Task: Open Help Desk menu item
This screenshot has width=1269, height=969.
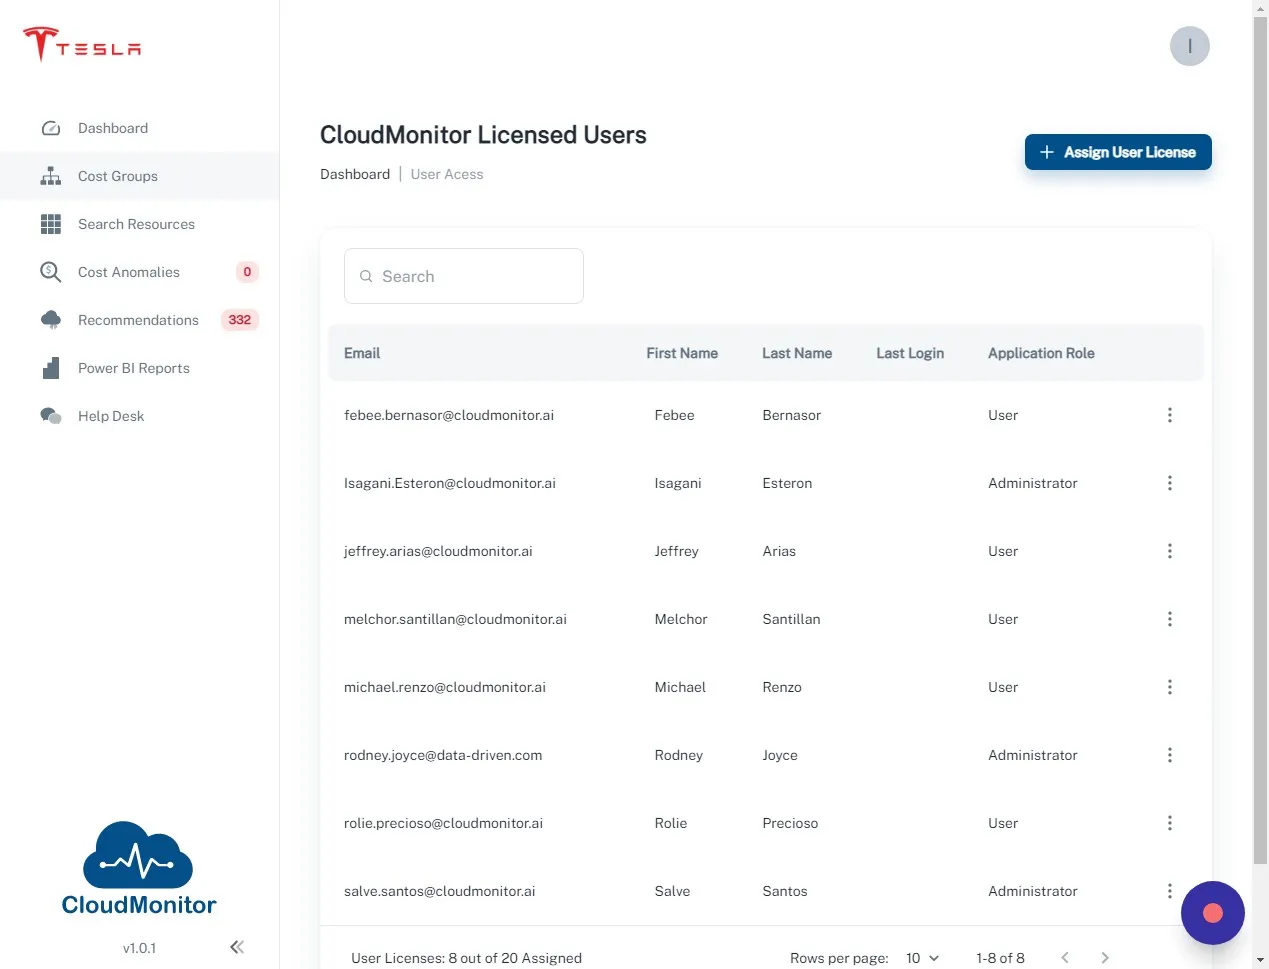Action: (139, 416)
